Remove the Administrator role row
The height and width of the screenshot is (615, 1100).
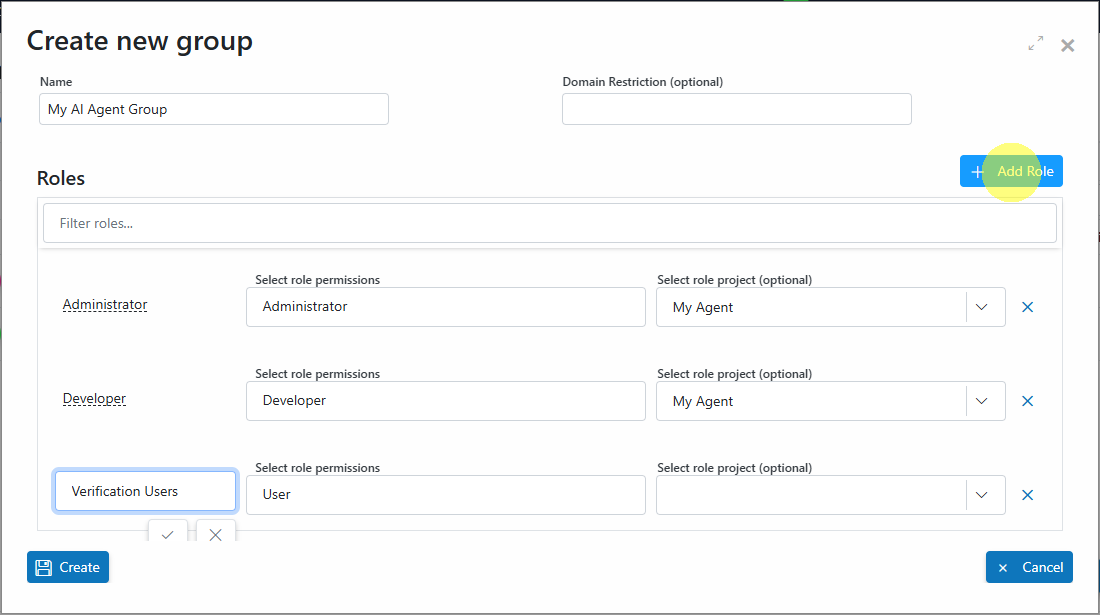tap(1028, 307)
